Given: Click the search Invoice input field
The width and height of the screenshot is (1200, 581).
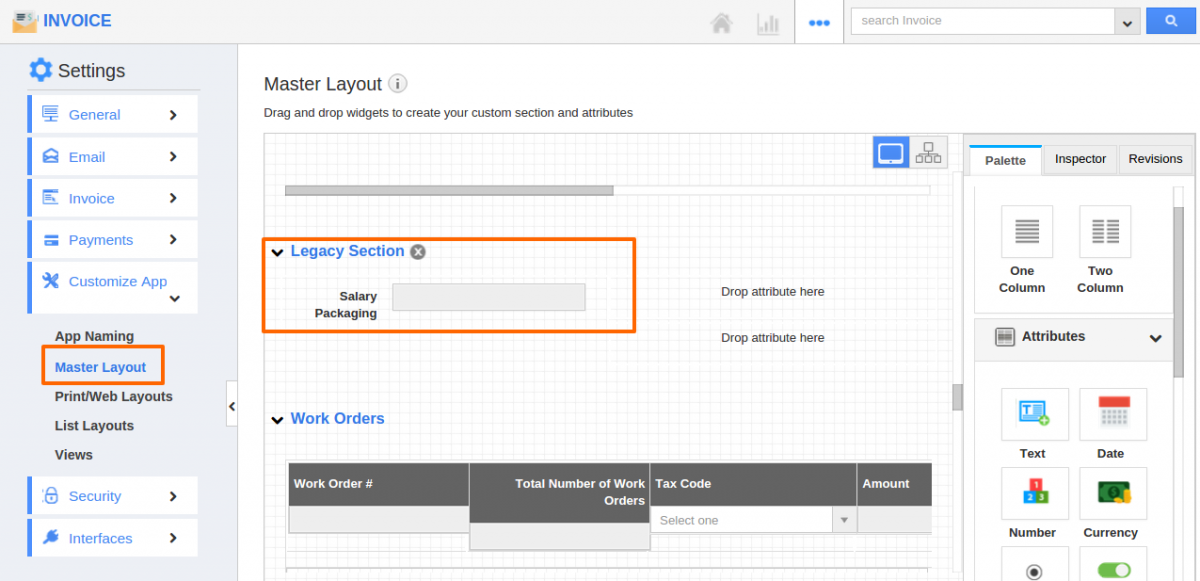Looking at the screenshot, I should pos(983,21).
